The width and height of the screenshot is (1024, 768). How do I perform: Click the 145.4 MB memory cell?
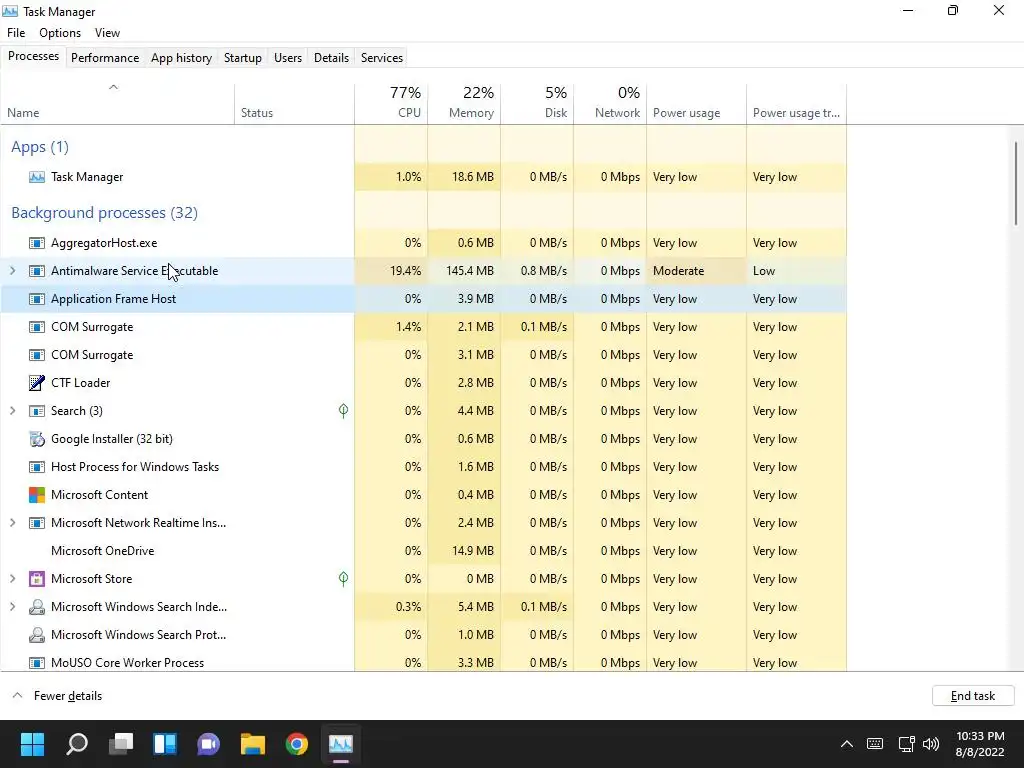pos(464,271)
